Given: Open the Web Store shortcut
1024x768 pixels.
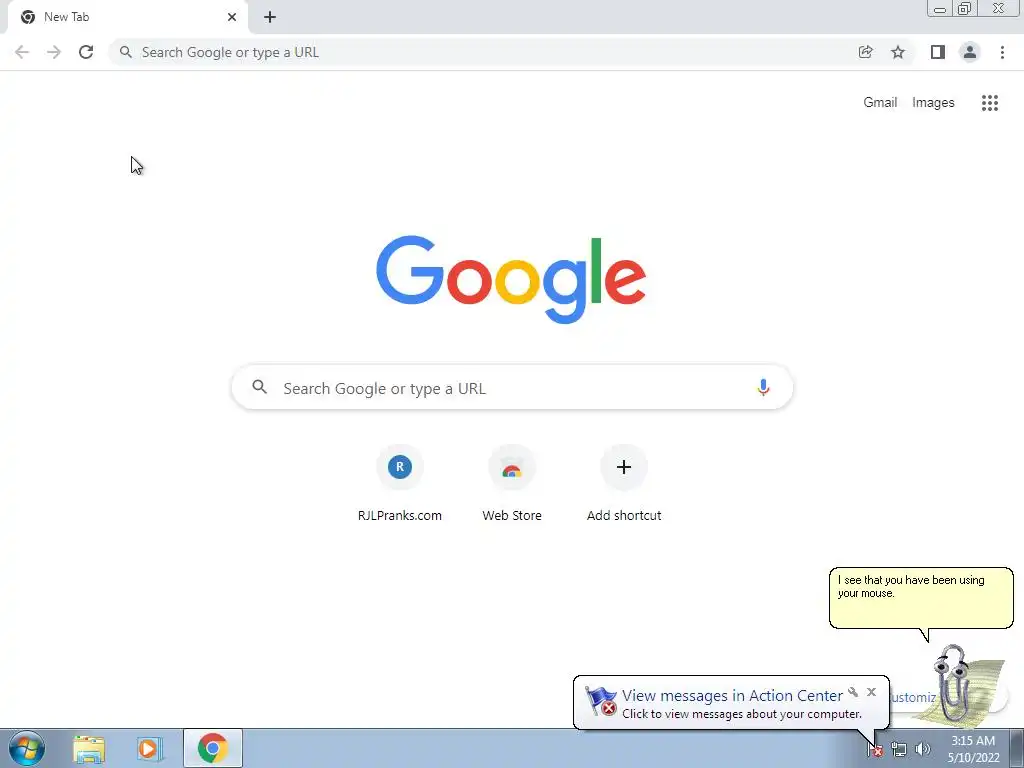Looking at the screenshot, I should [512, 483].
